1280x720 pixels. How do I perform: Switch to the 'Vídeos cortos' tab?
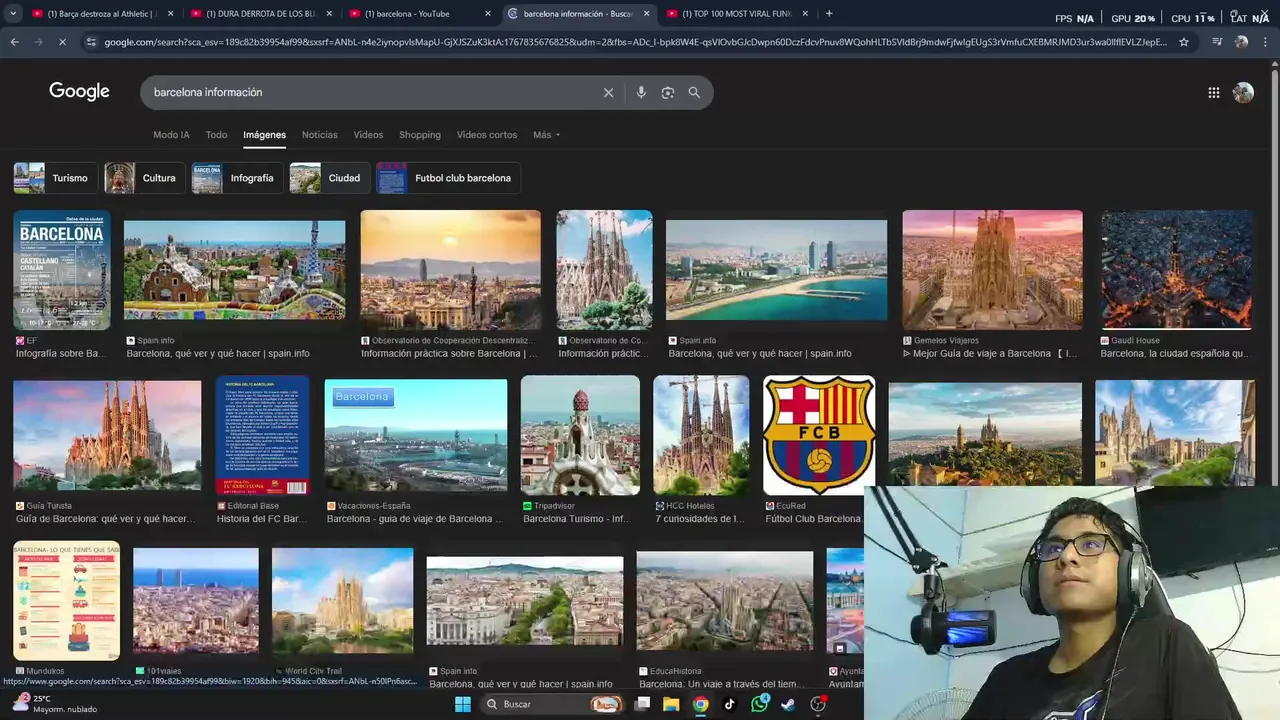pyautogui.click(x=487, y=135)
